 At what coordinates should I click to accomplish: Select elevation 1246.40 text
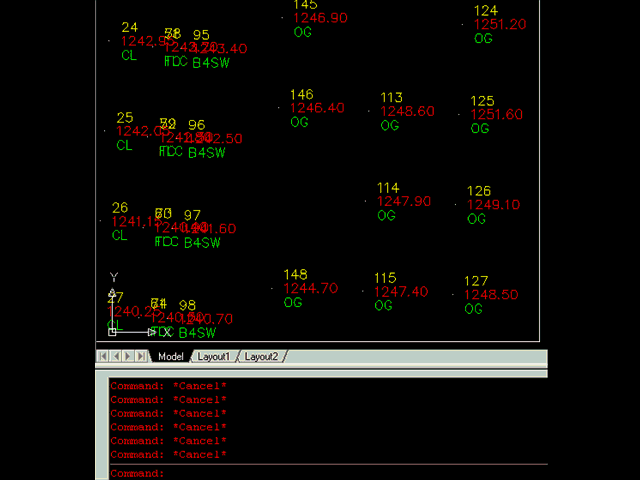(317, 108)
